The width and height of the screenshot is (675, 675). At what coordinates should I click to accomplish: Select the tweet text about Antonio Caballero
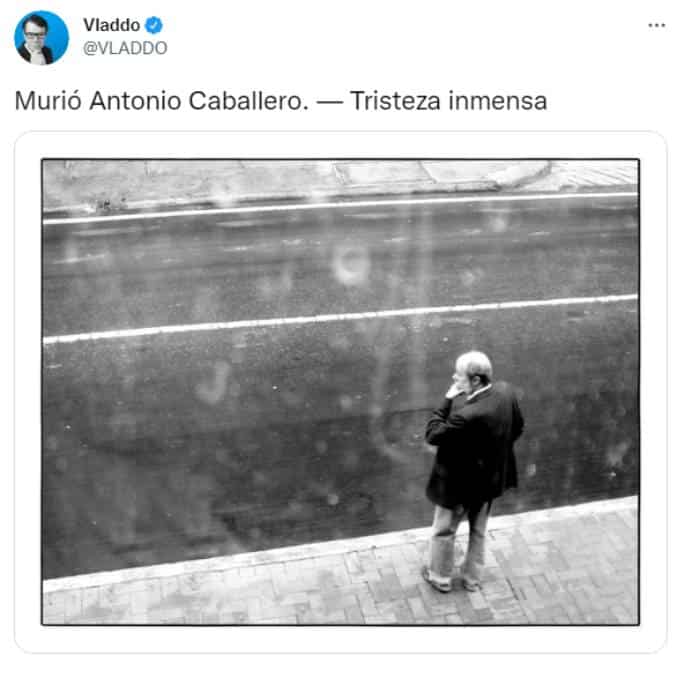281,101
